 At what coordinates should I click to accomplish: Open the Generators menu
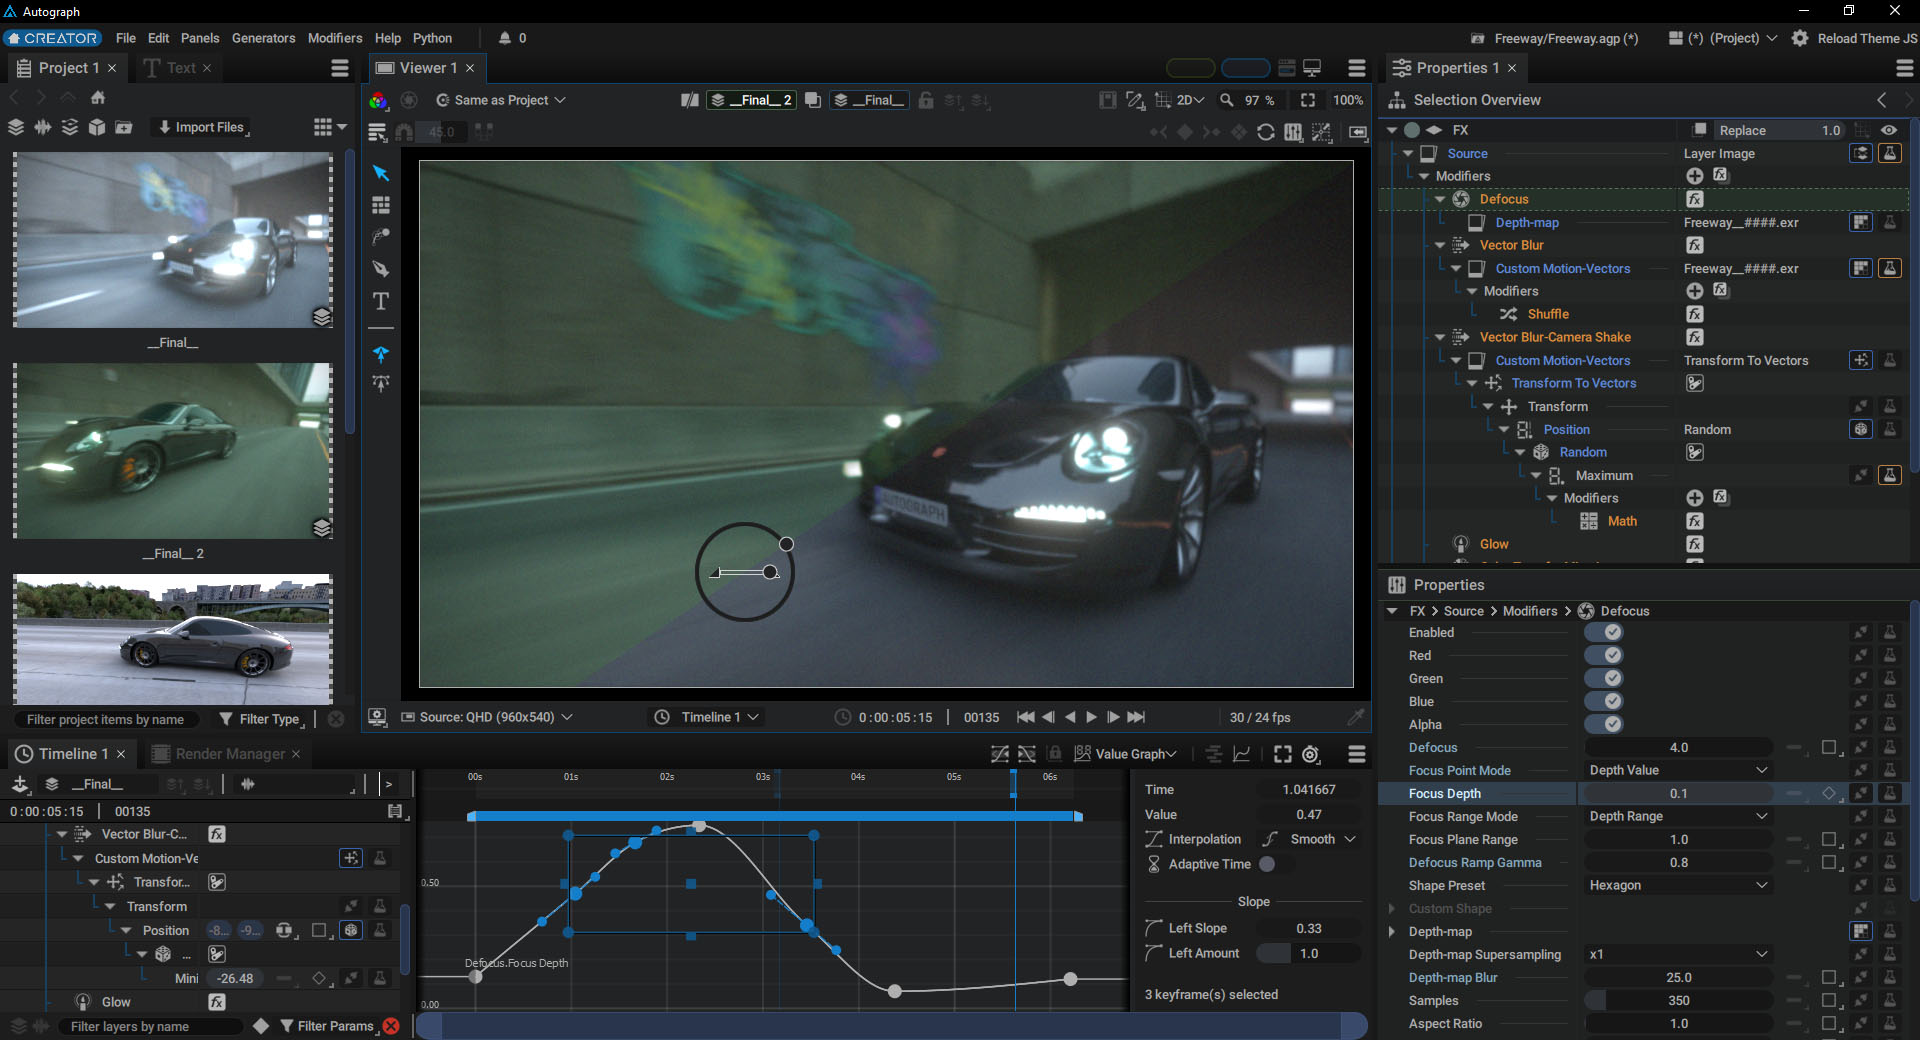click(x=263, y=38)
